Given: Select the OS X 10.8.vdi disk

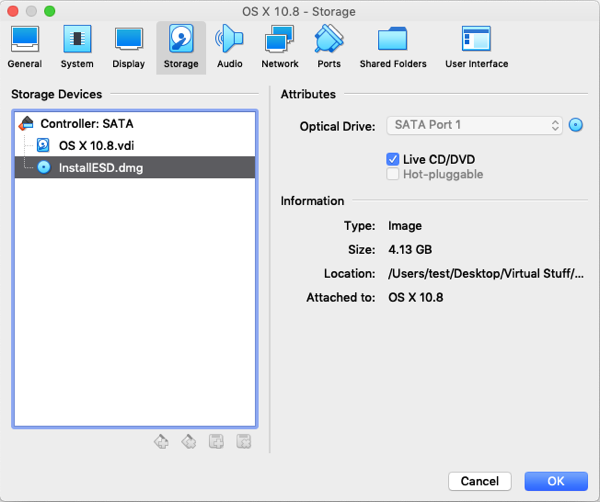Looking at the screenshot, I should (135, 145).
